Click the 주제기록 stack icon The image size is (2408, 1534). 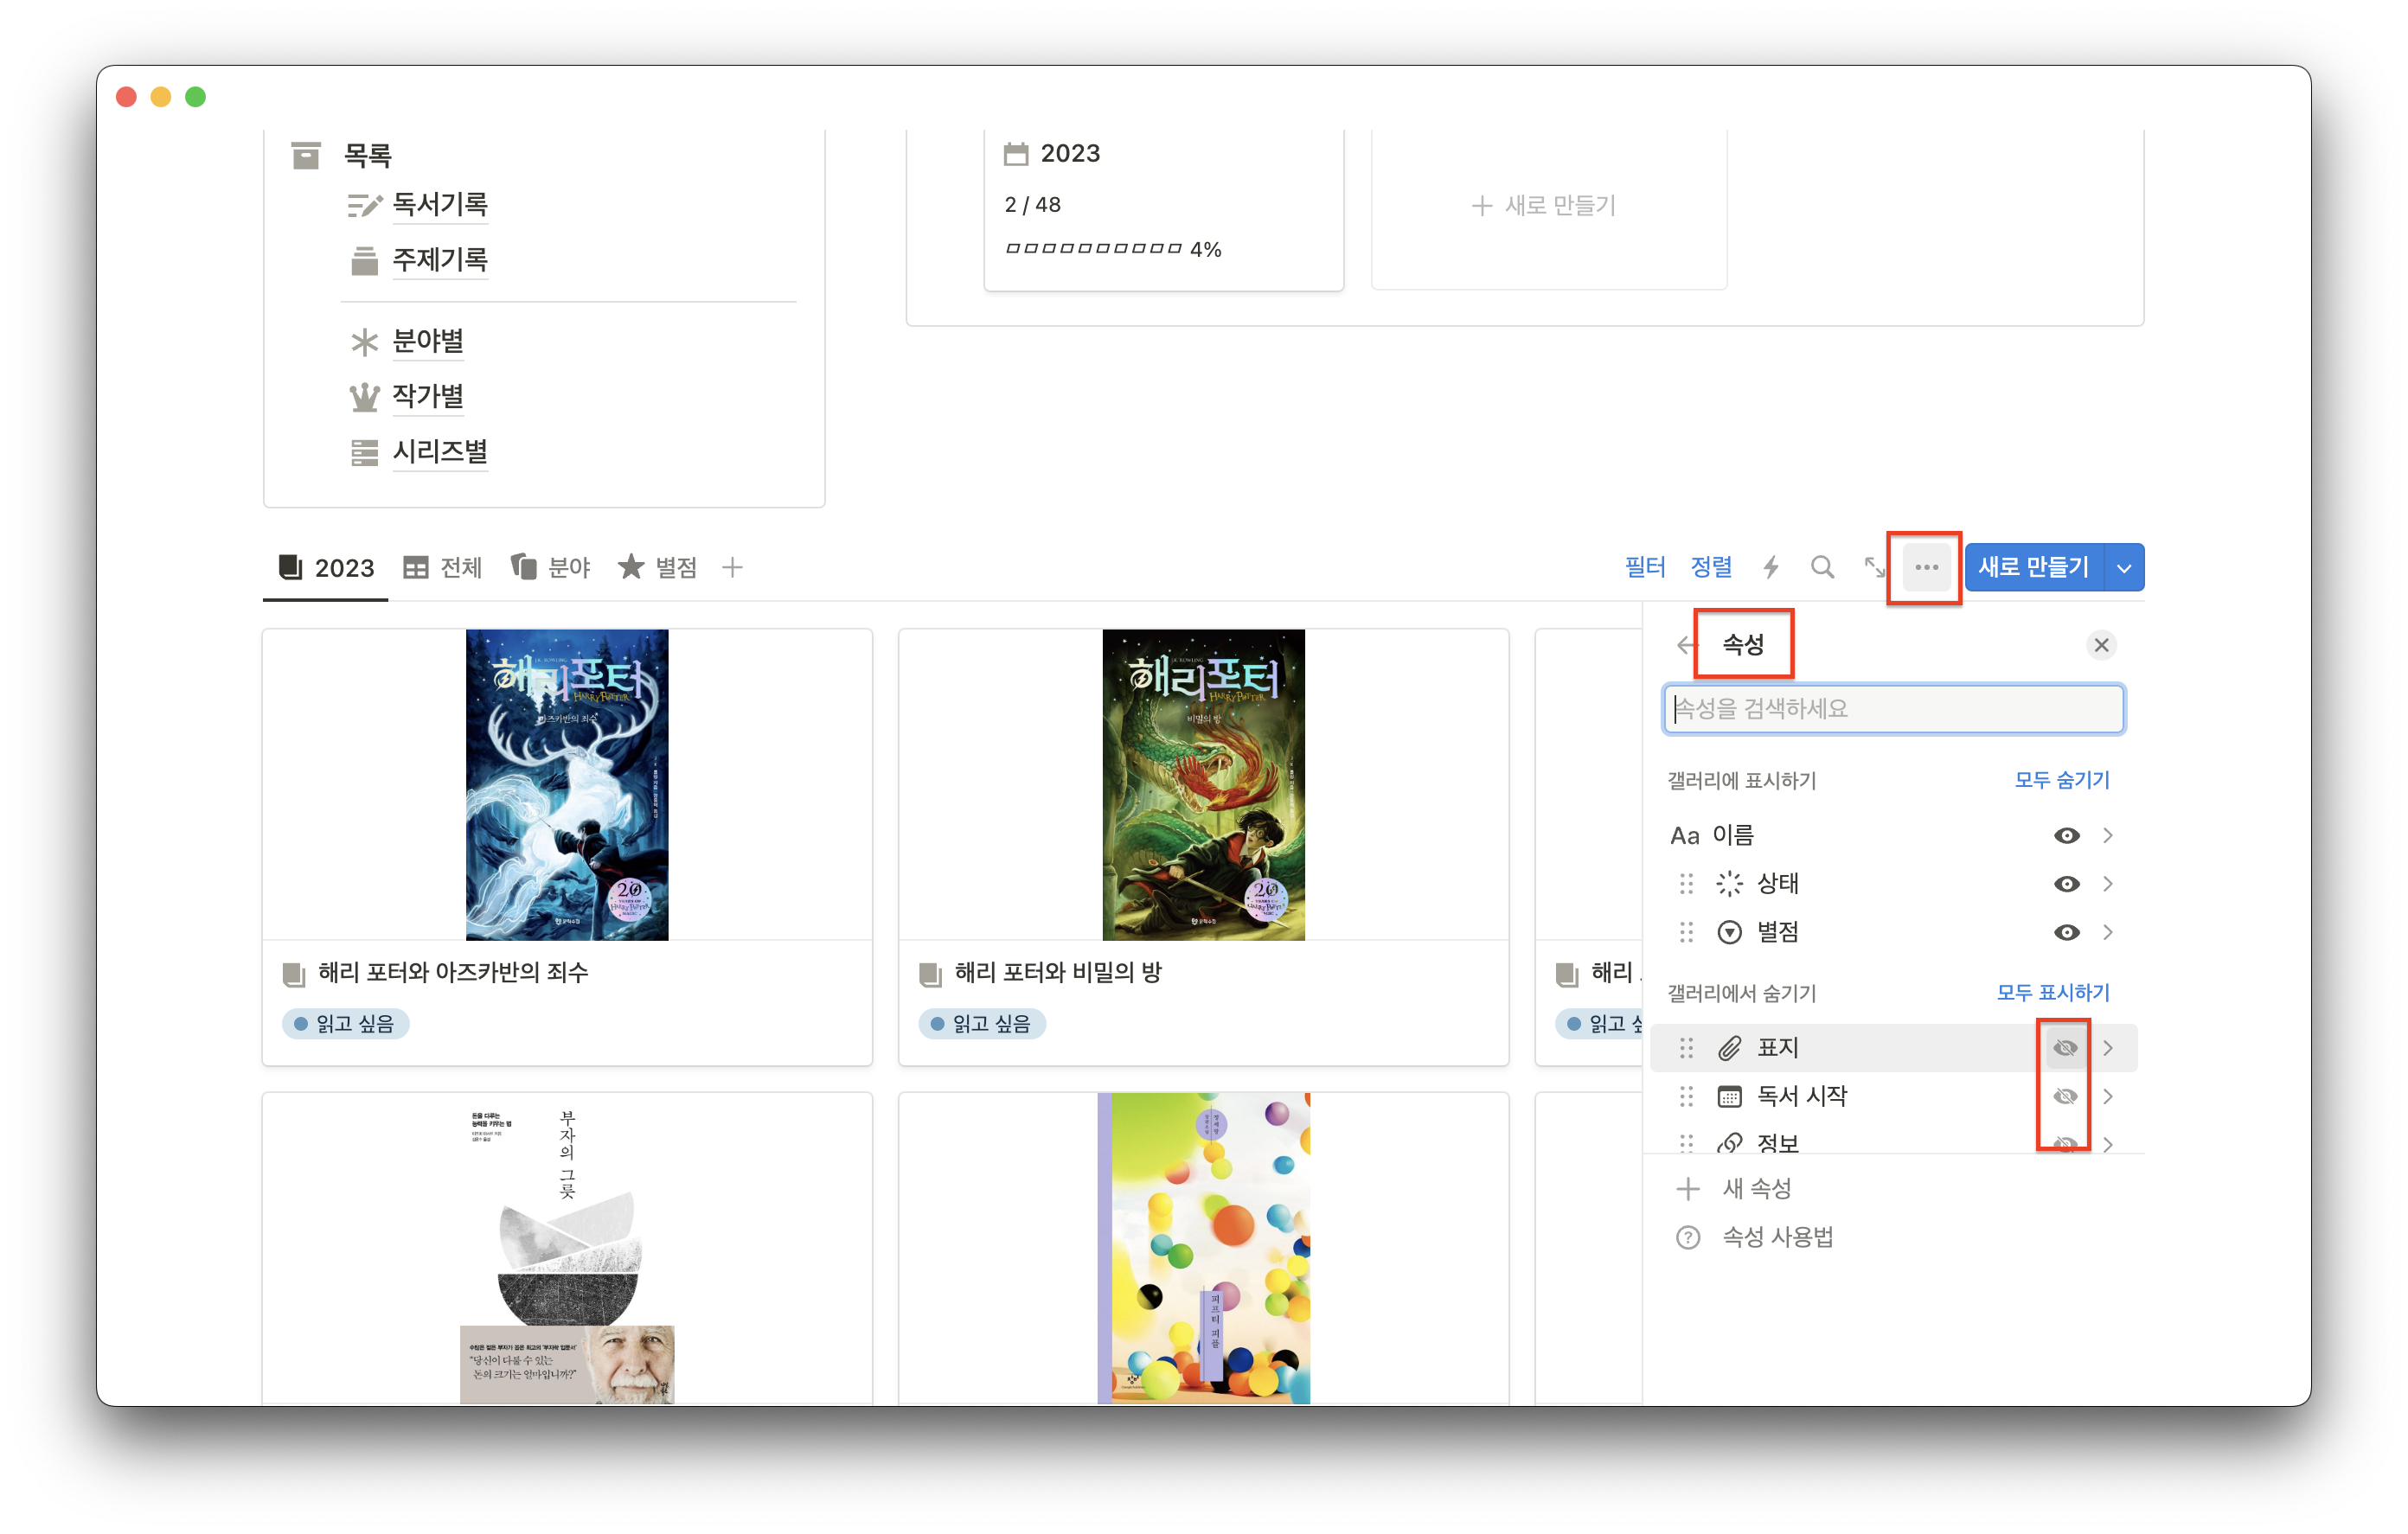click(x=364, y=261)
